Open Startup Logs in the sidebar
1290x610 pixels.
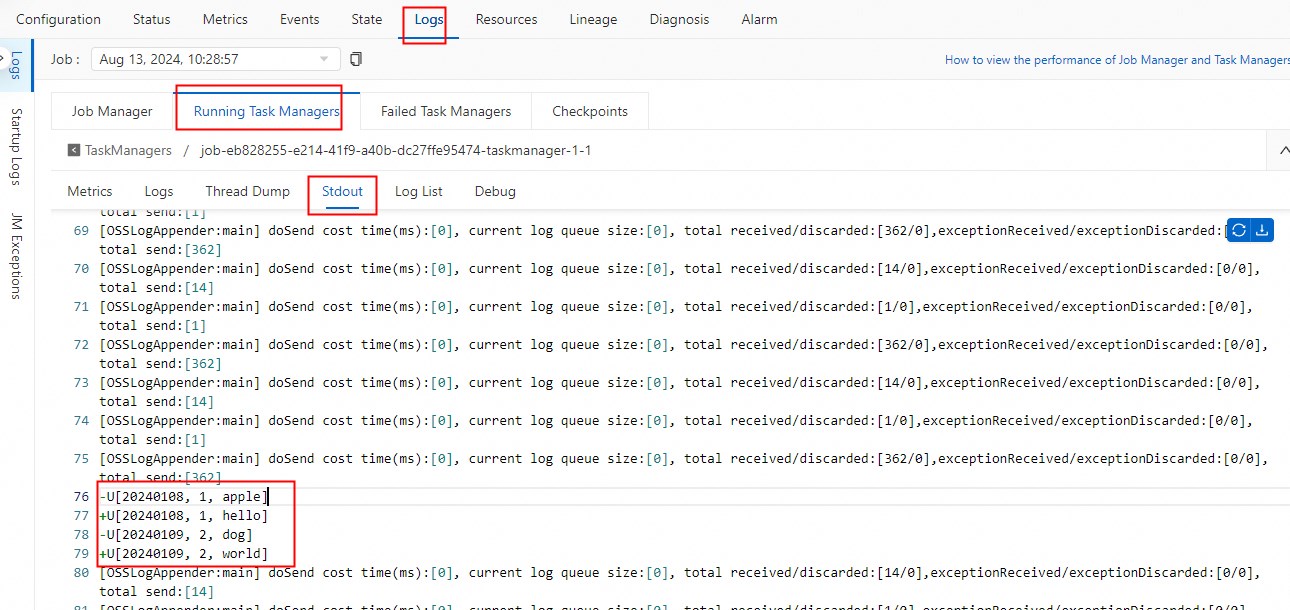(x=15, y=146)
